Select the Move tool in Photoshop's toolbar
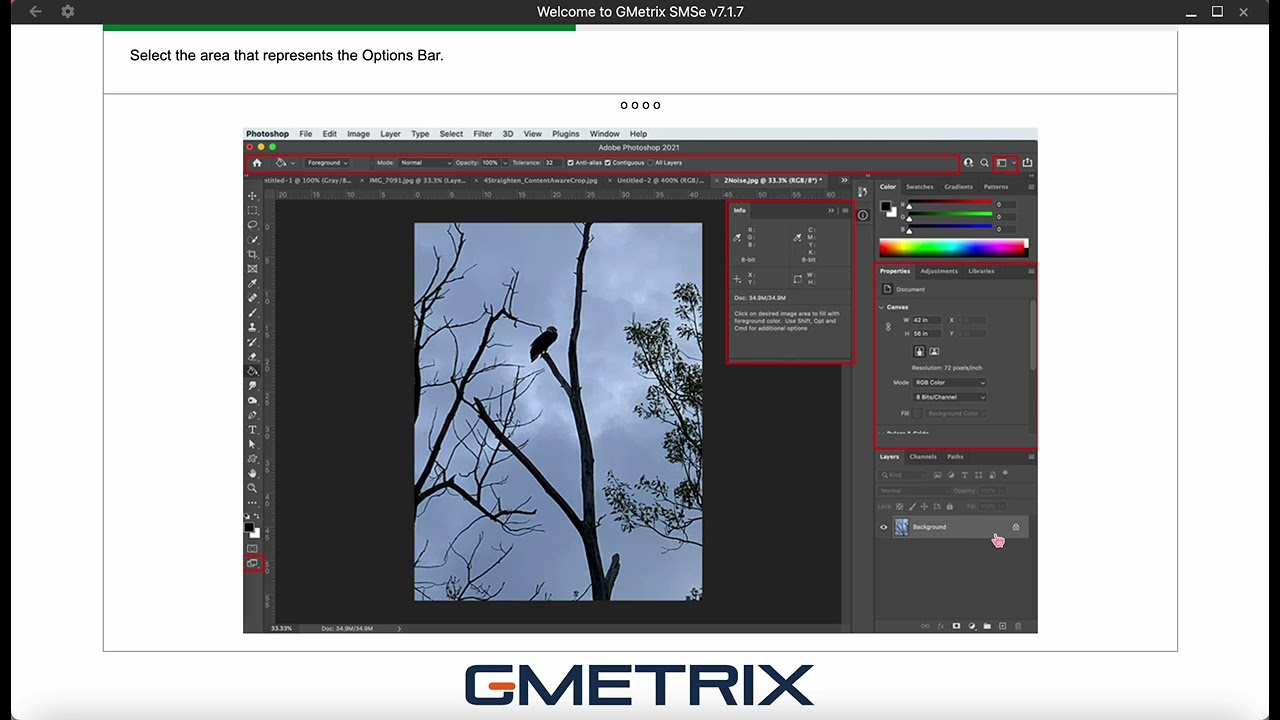Image resolution: width=1280 pixels, height=720 pixels. tap(252, 195)
